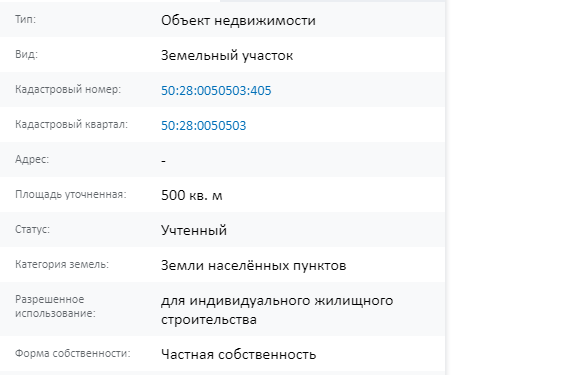Click the 'Тип:' row label

[x=25, y=19]
